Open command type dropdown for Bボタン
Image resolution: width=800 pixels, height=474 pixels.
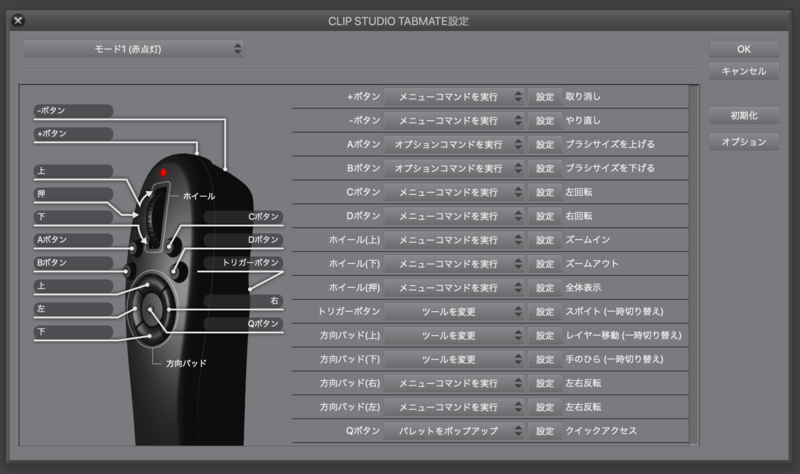(454, 168)
